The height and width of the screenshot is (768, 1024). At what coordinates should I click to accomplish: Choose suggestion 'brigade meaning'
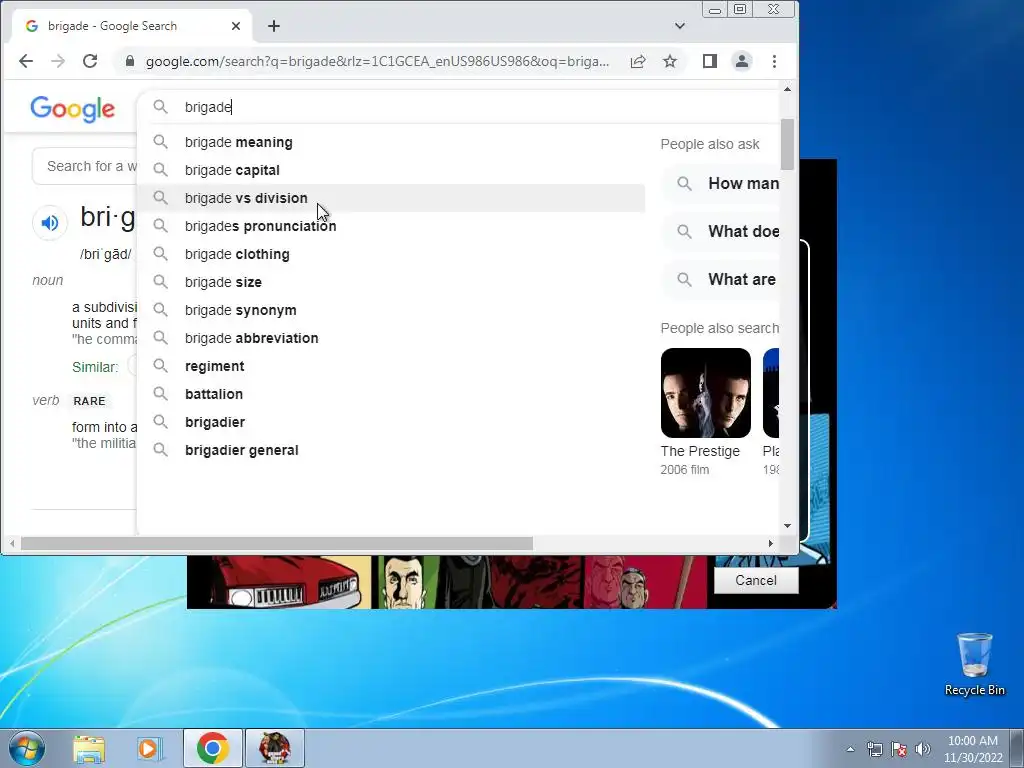tap(391, 142)
